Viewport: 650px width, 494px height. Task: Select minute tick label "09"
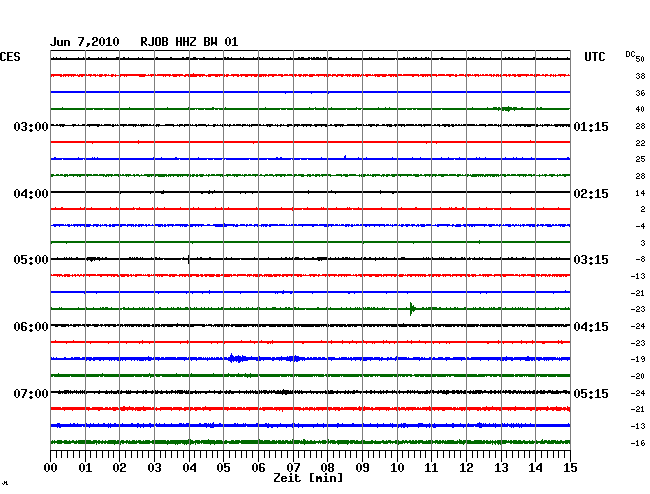pos(362,468)
